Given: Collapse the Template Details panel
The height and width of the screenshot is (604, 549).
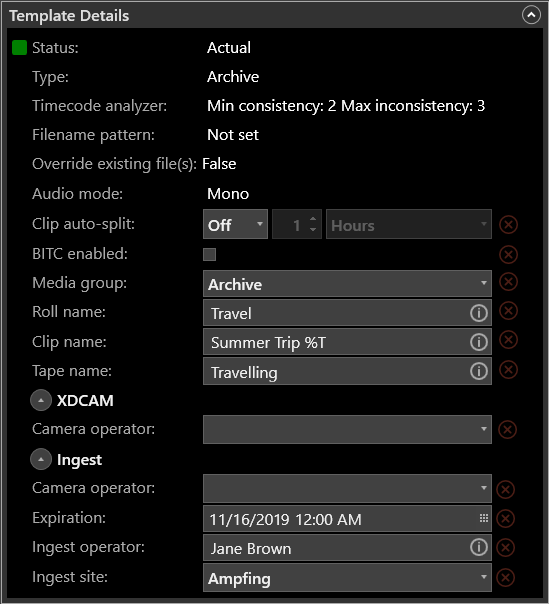Looking at the screenshot, I should click(531, 15).
